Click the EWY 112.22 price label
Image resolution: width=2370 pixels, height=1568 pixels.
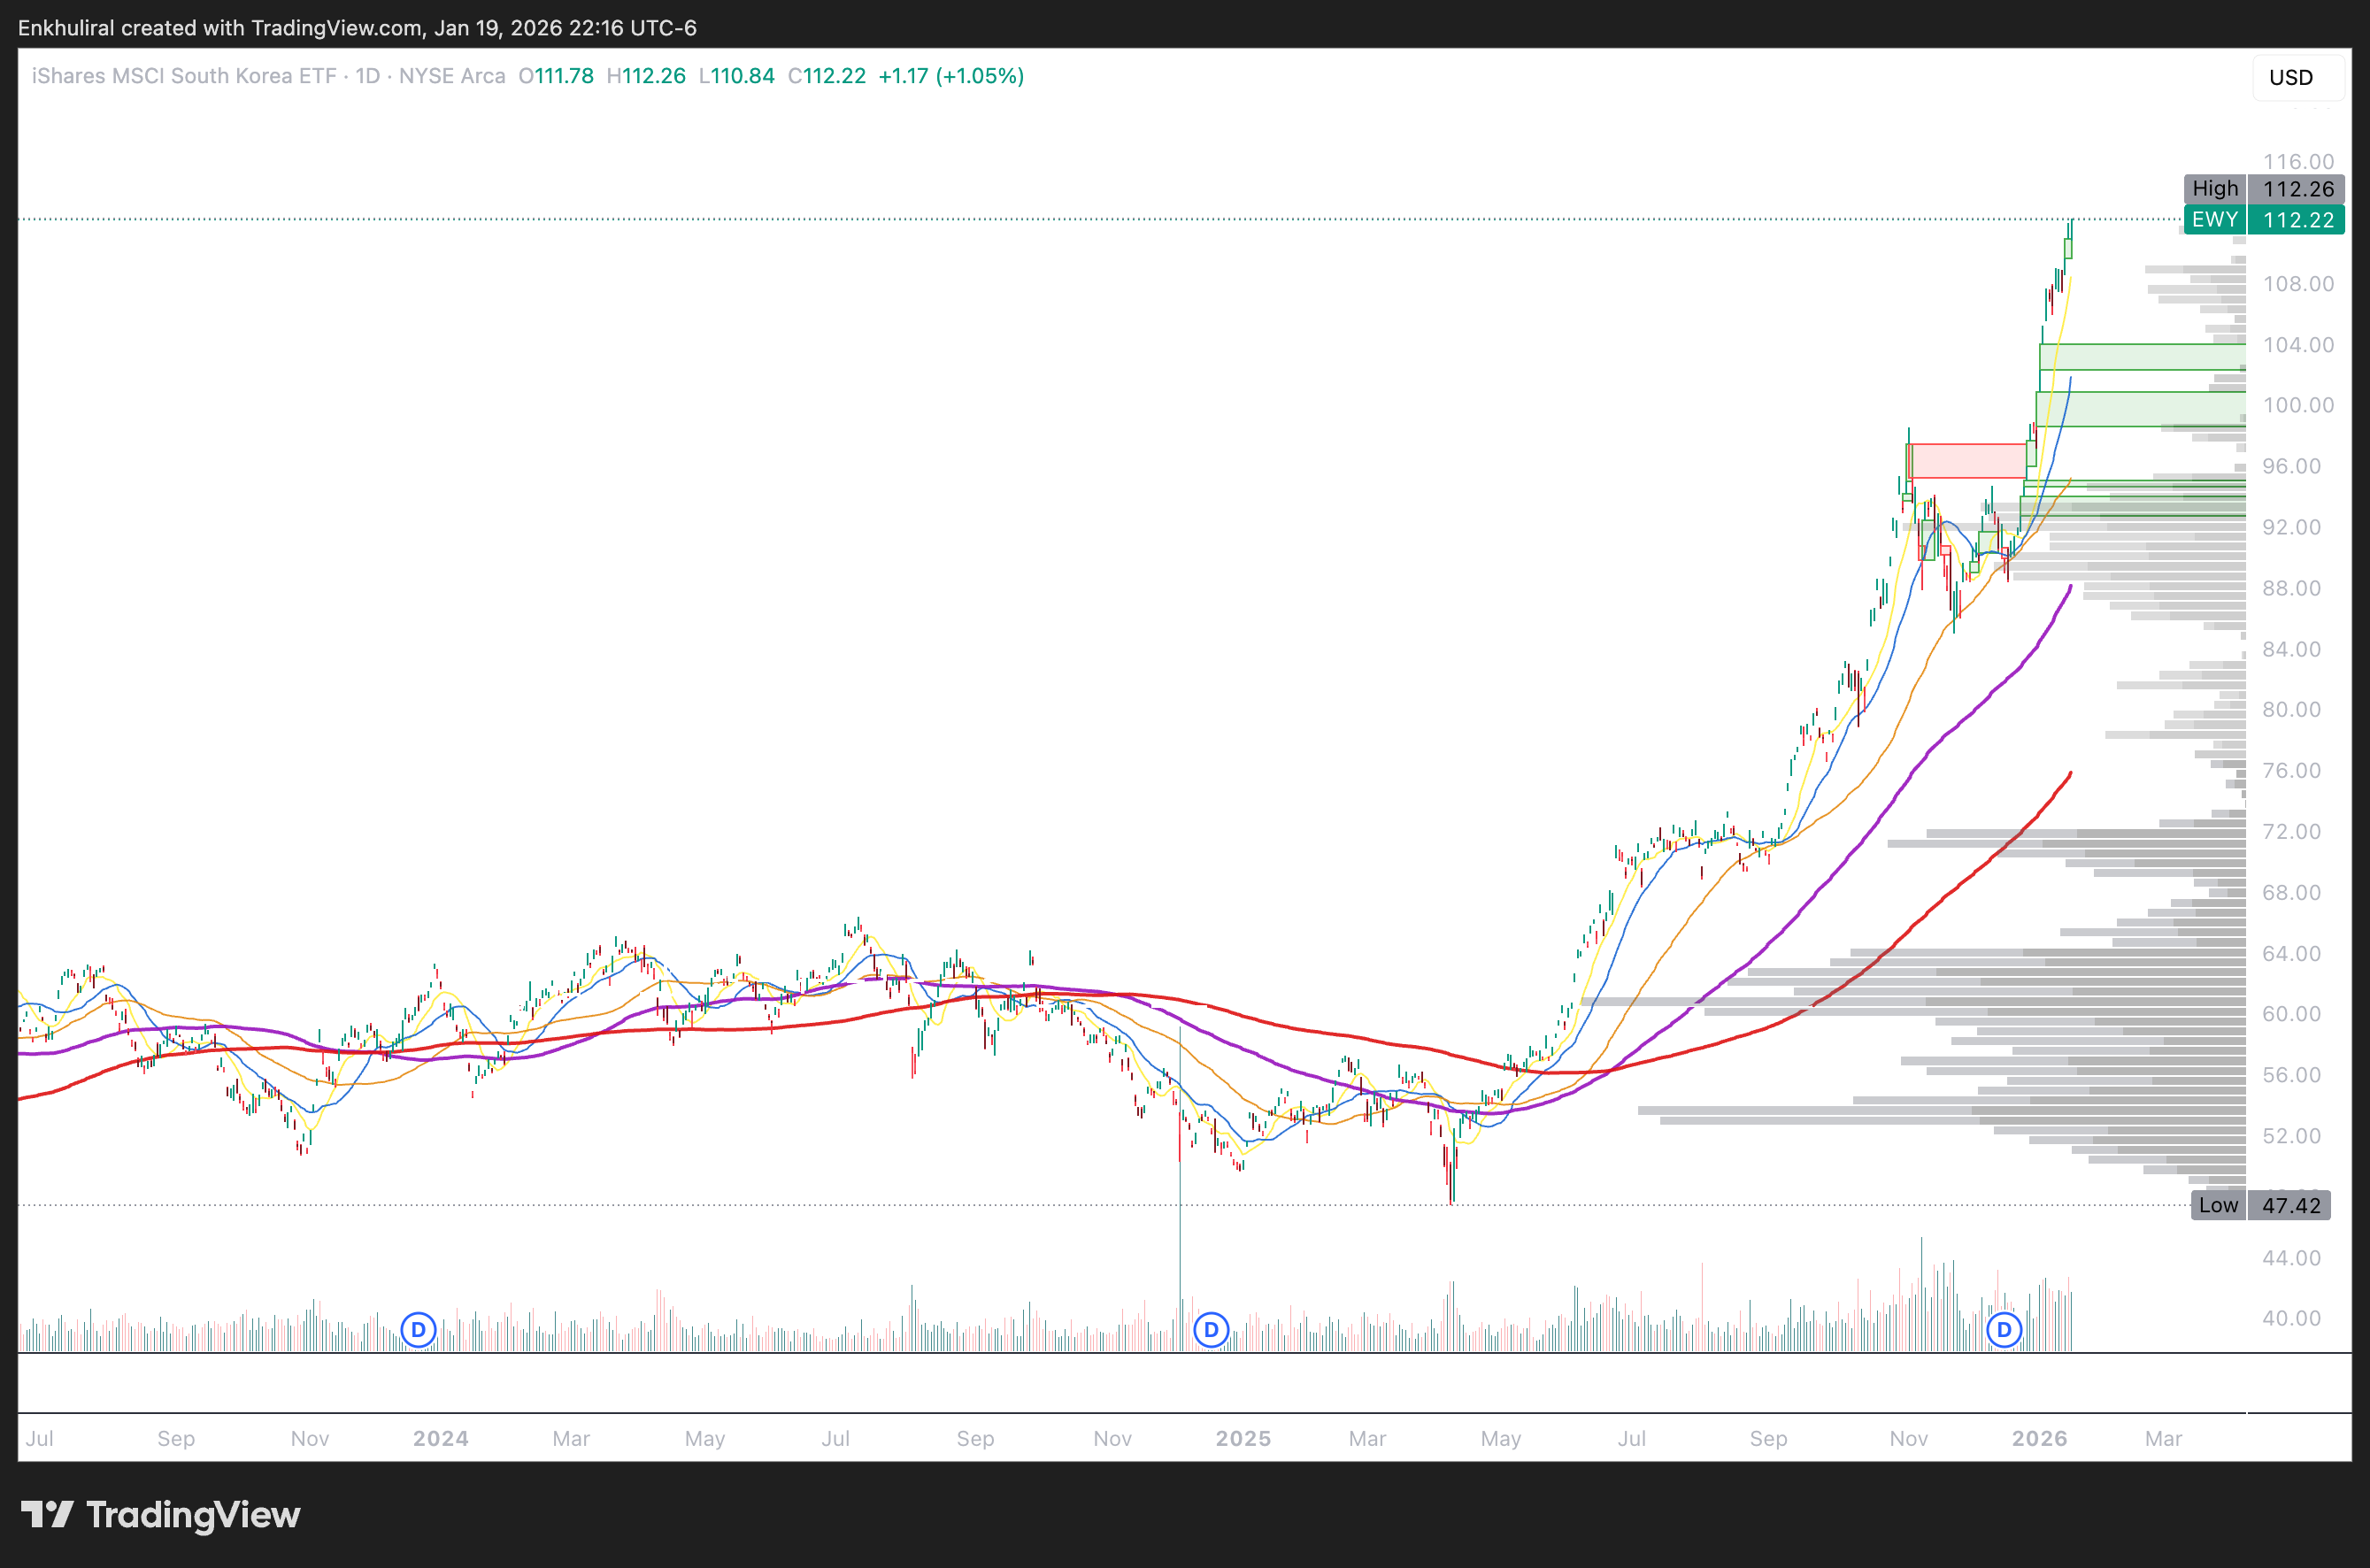pos(2263,220)
